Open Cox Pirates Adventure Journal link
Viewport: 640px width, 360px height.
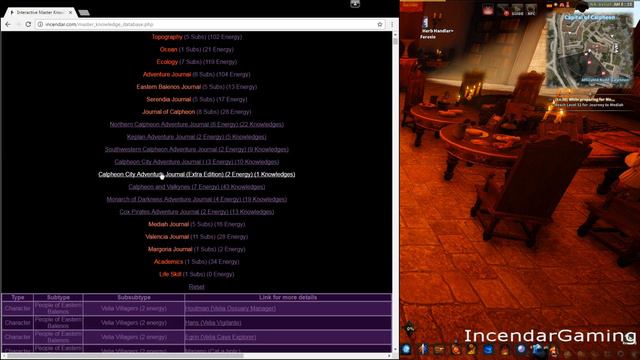pos(197,212)
